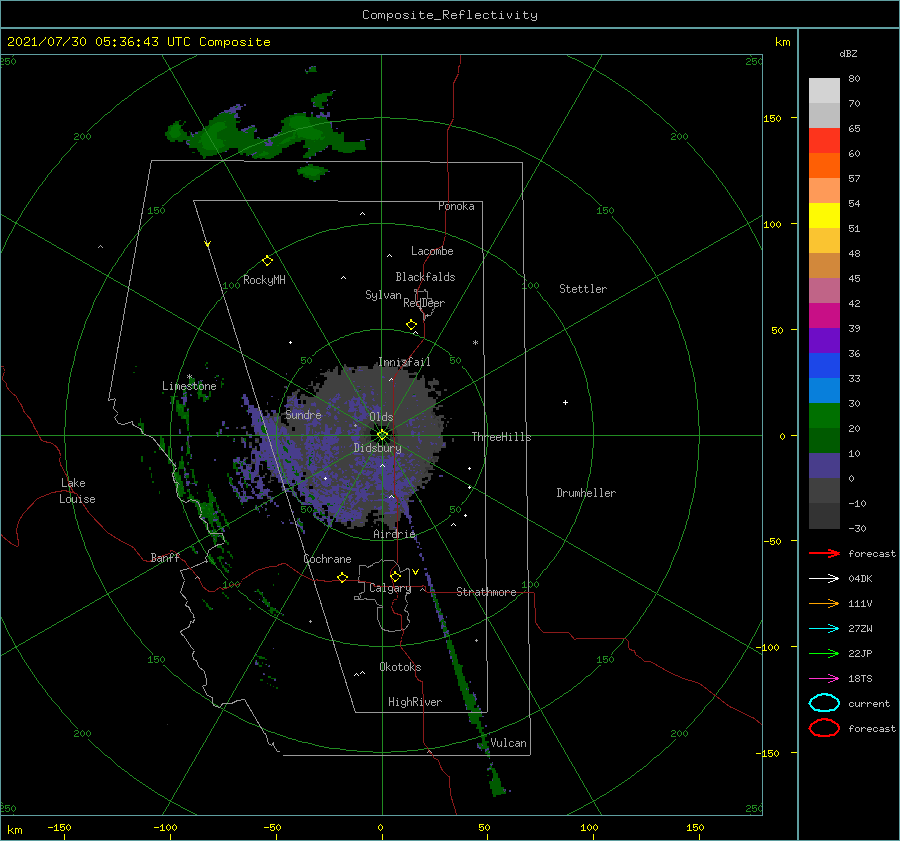Select the Blackfalds label

tap(425, 277)
